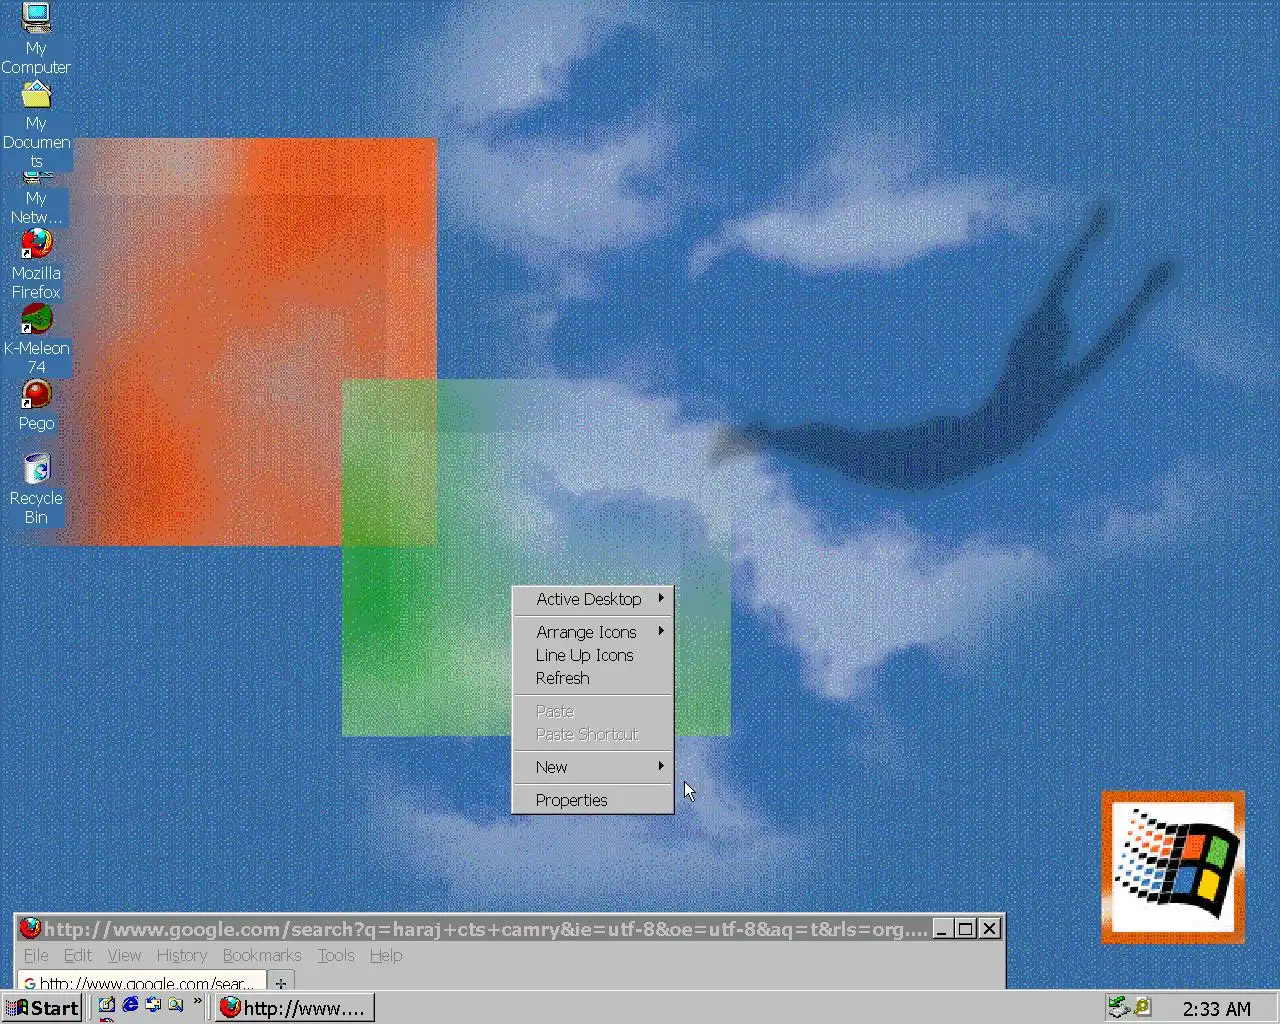Click the 2:33 AM clock in tray
The width and height of the screenshot is (1280, 1024).
pyautogui.click(x=1216, y=1008)
